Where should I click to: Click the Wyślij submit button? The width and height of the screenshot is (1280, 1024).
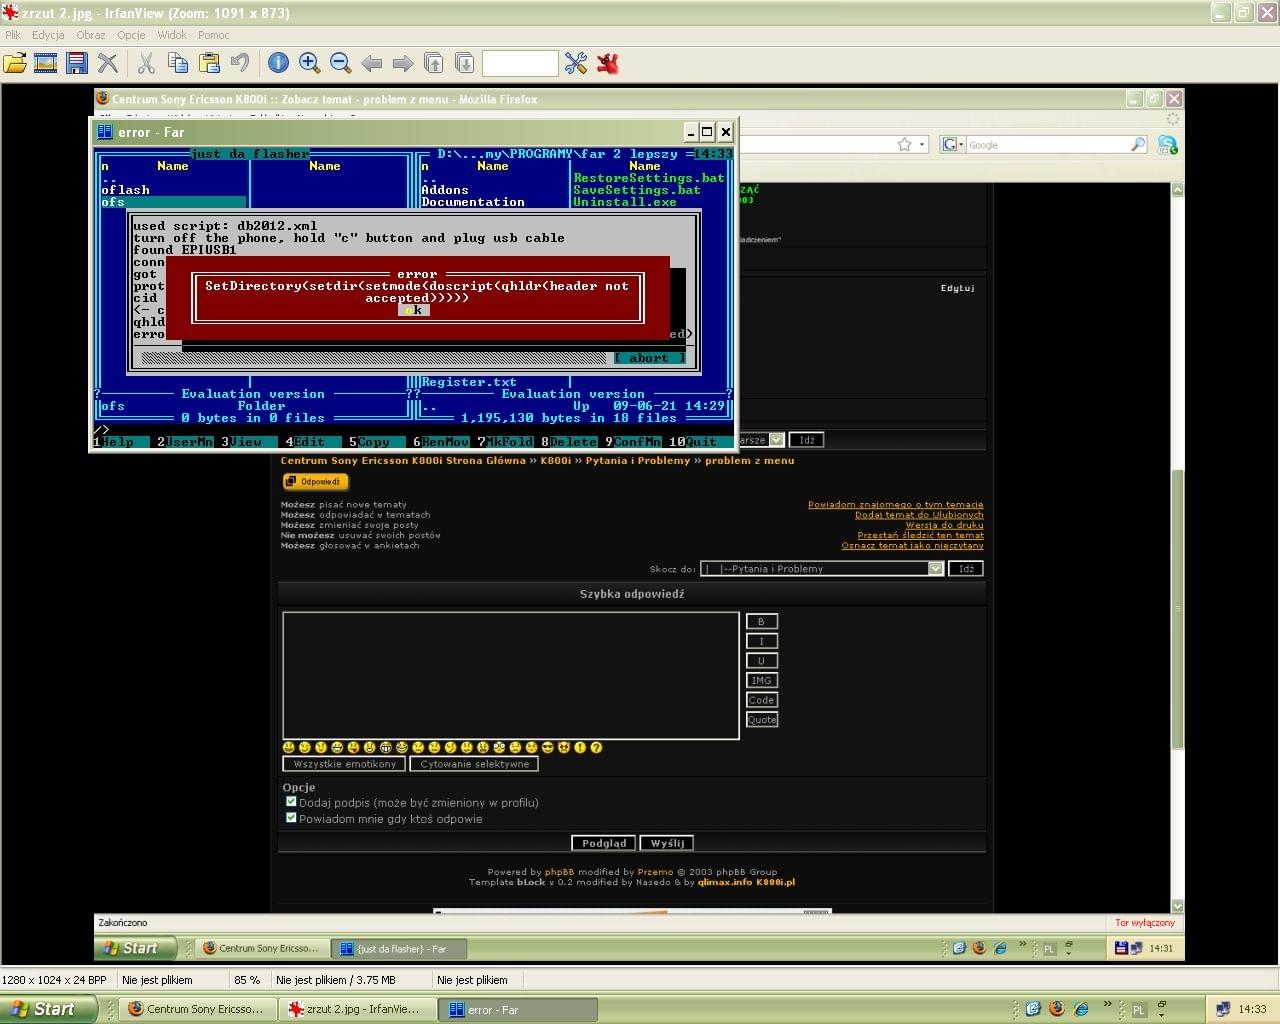click(x=667, y=843)
